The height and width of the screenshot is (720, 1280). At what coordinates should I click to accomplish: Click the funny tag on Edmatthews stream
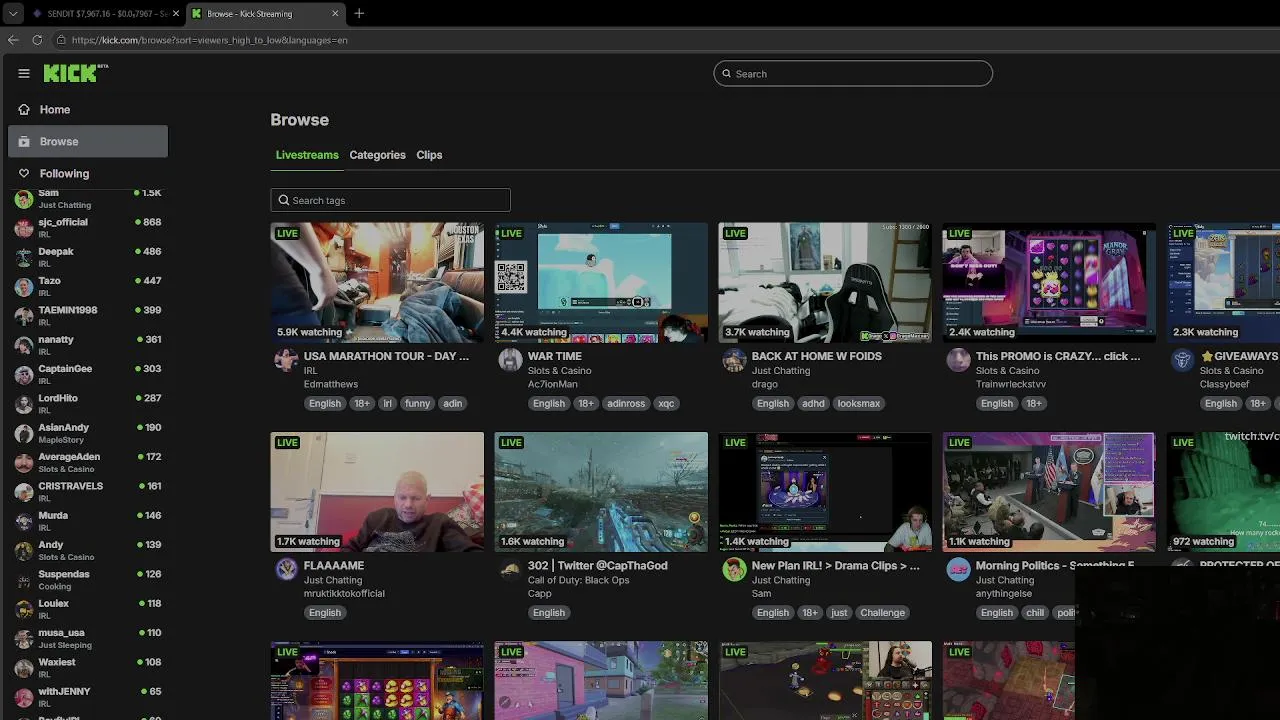417,403
